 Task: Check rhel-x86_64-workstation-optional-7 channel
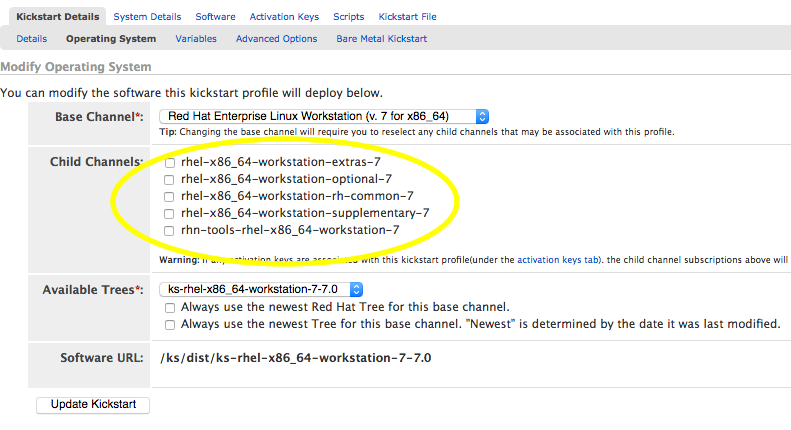pos(170,180)
